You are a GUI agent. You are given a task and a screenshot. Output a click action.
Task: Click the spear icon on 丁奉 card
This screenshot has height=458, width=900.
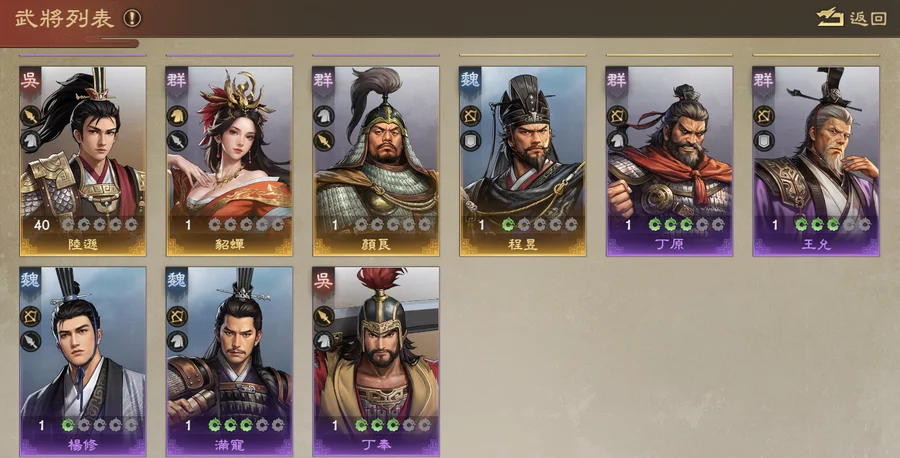pyautogui.click(x=324, y=316)
